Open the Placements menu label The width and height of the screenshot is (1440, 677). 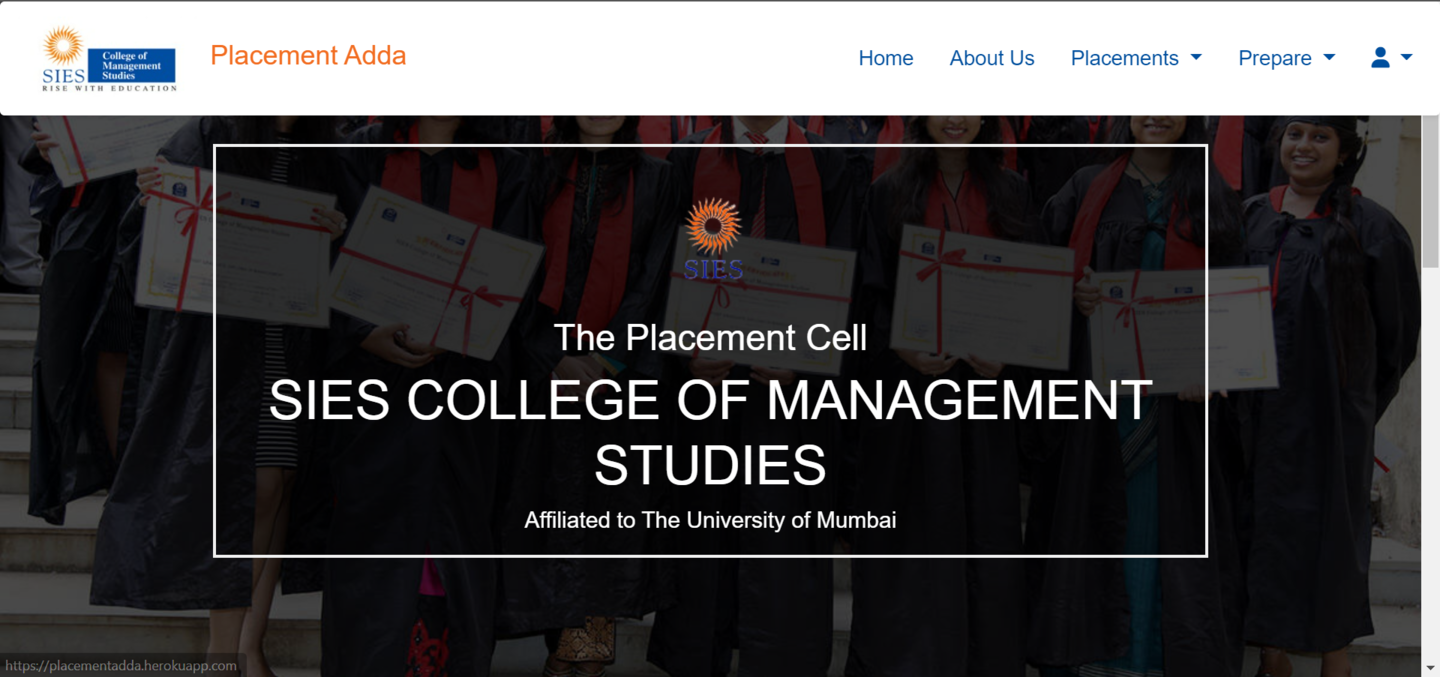(1124, 58)
